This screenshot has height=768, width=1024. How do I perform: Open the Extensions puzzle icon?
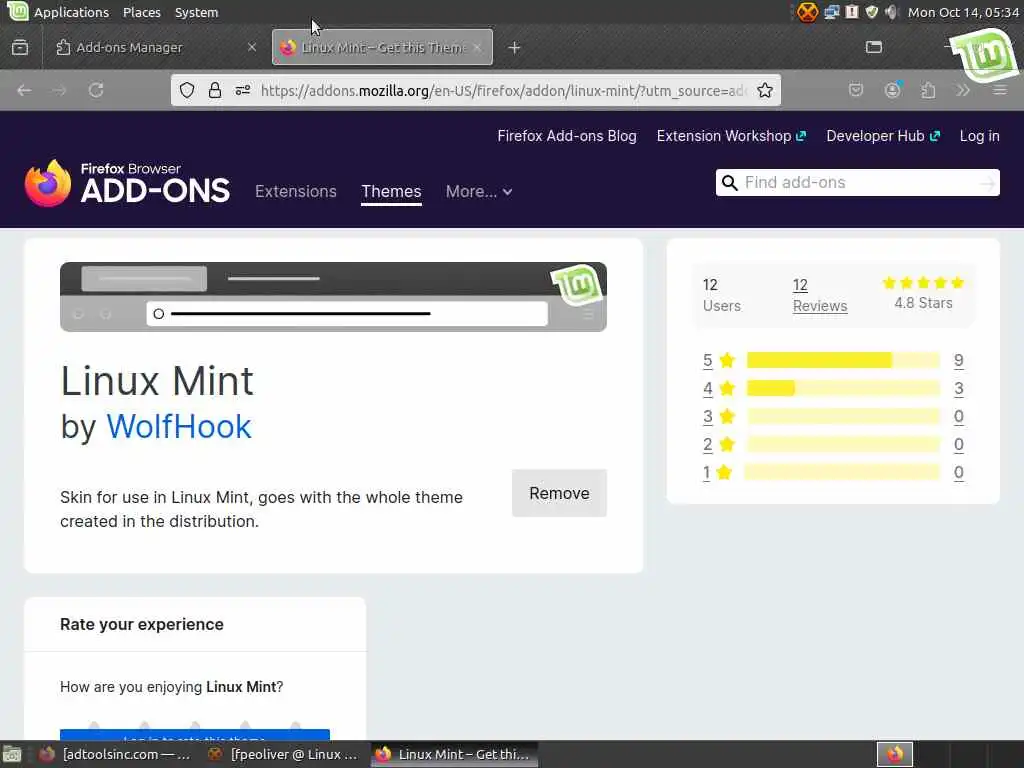pos(928,90)
